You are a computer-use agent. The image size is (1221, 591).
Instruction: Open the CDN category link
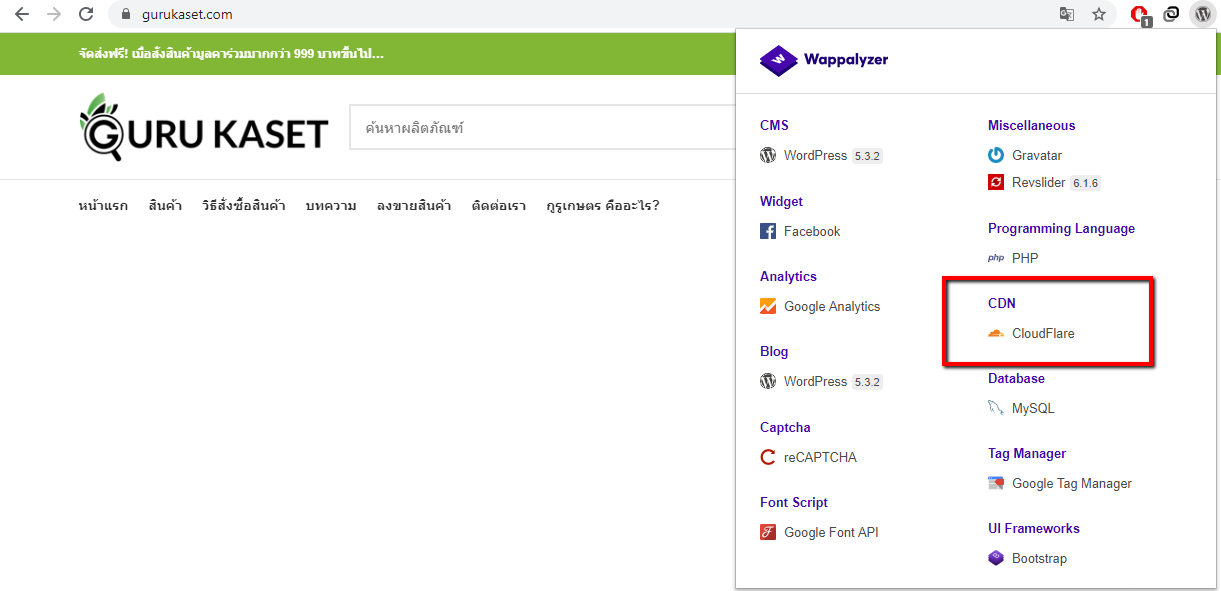pos(1002,304)
